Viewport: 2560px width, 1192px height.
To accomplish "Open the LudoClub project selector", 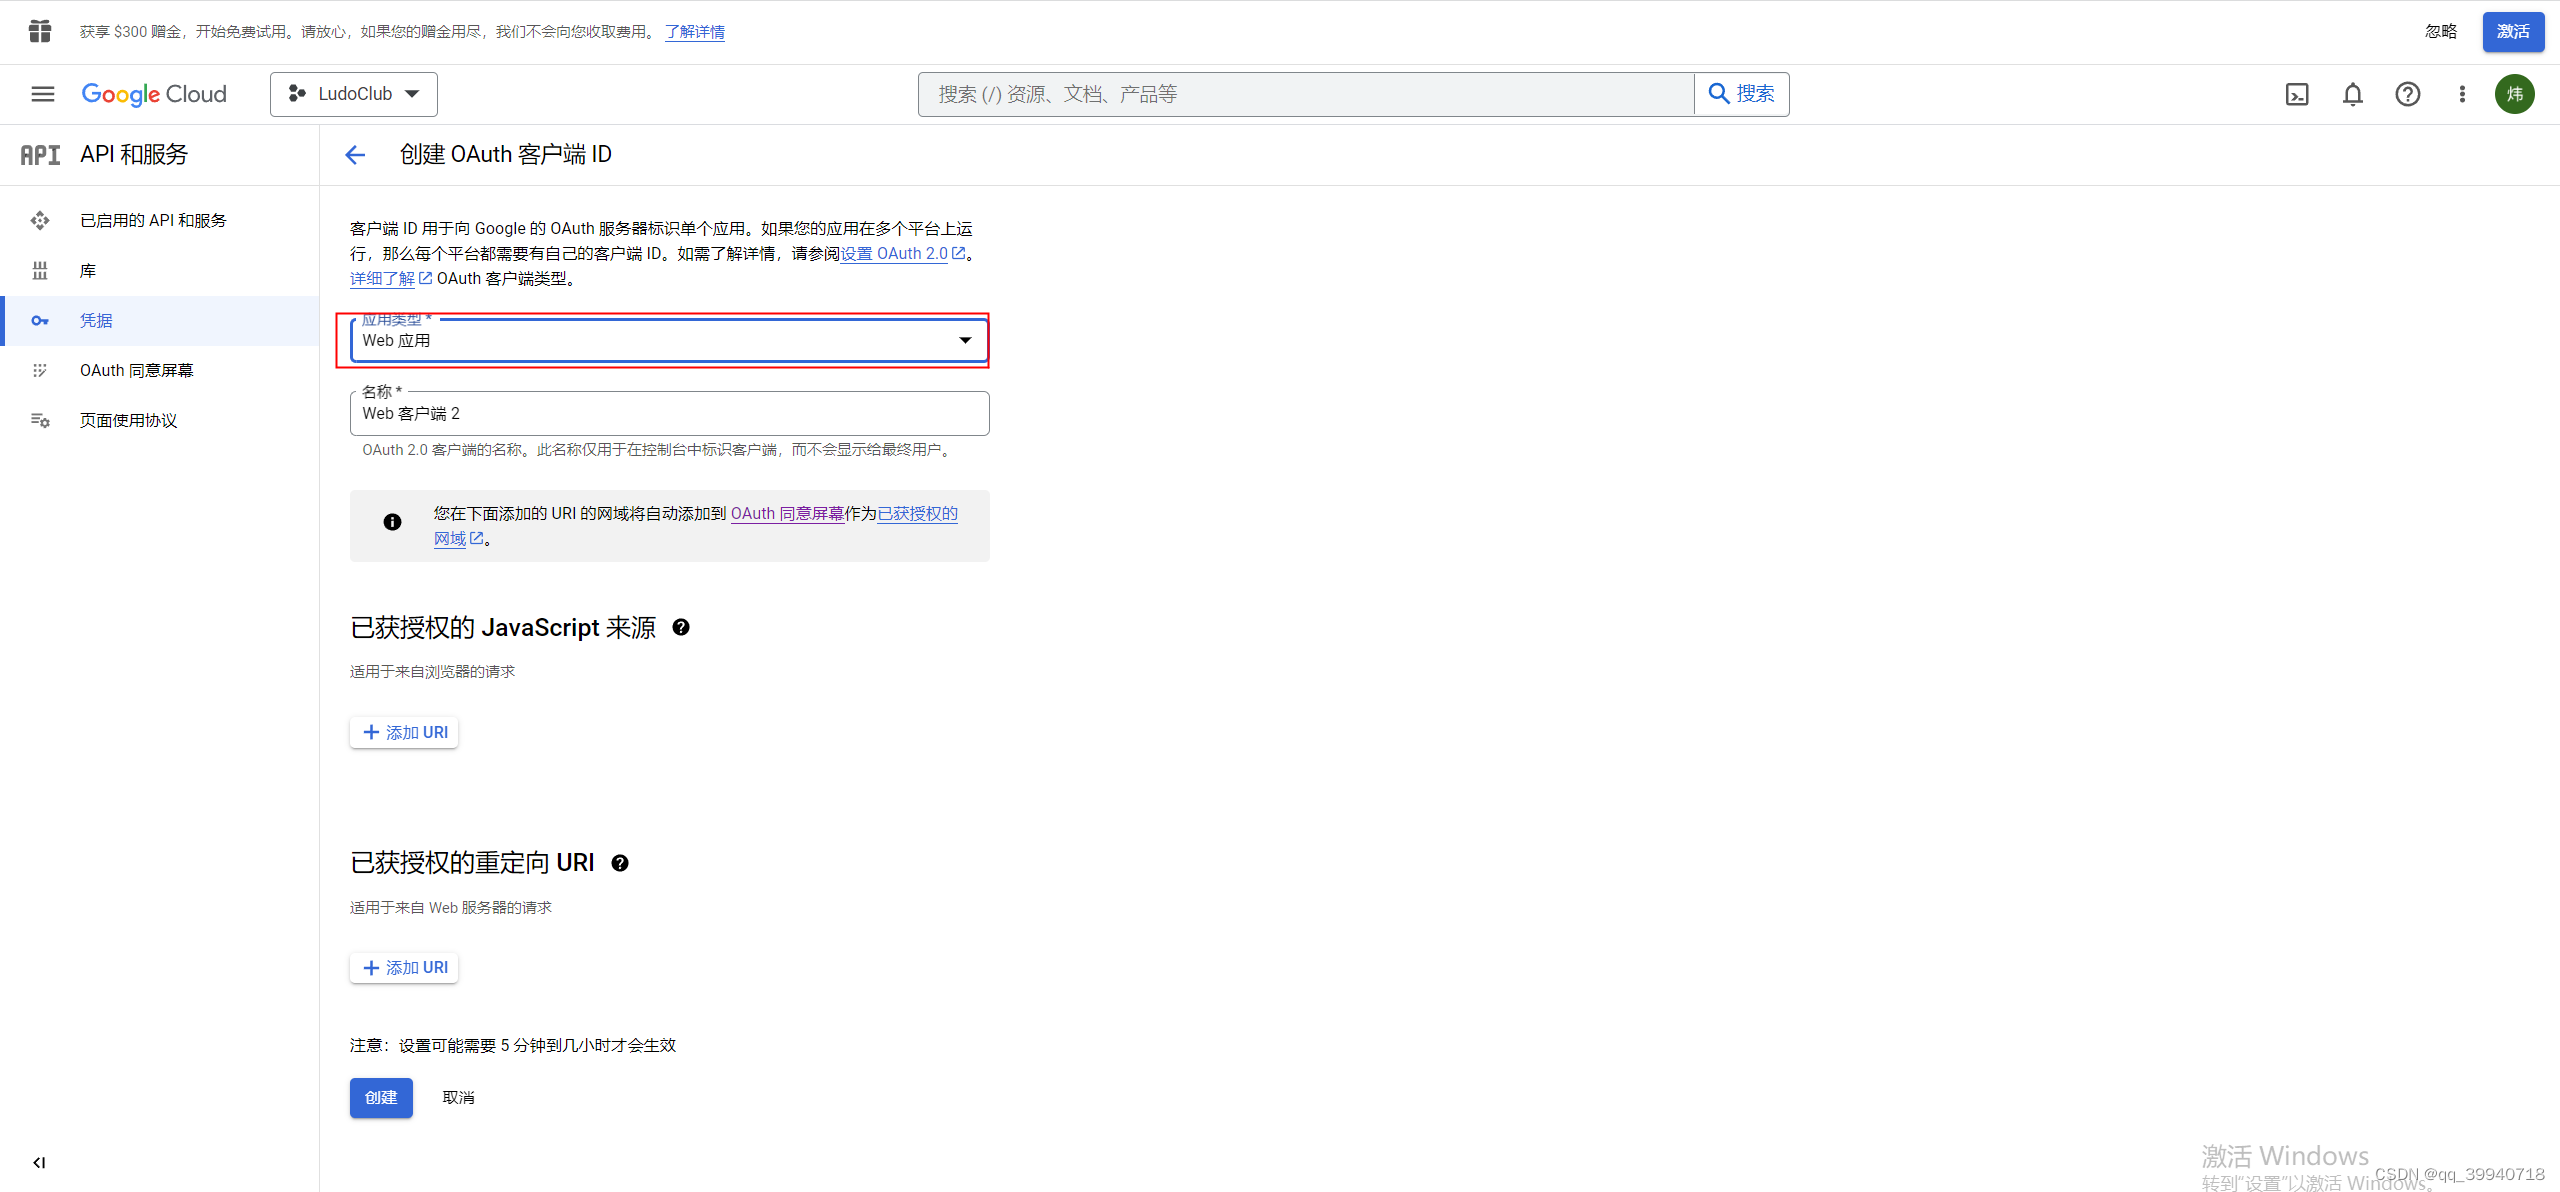I will point(354,94).
